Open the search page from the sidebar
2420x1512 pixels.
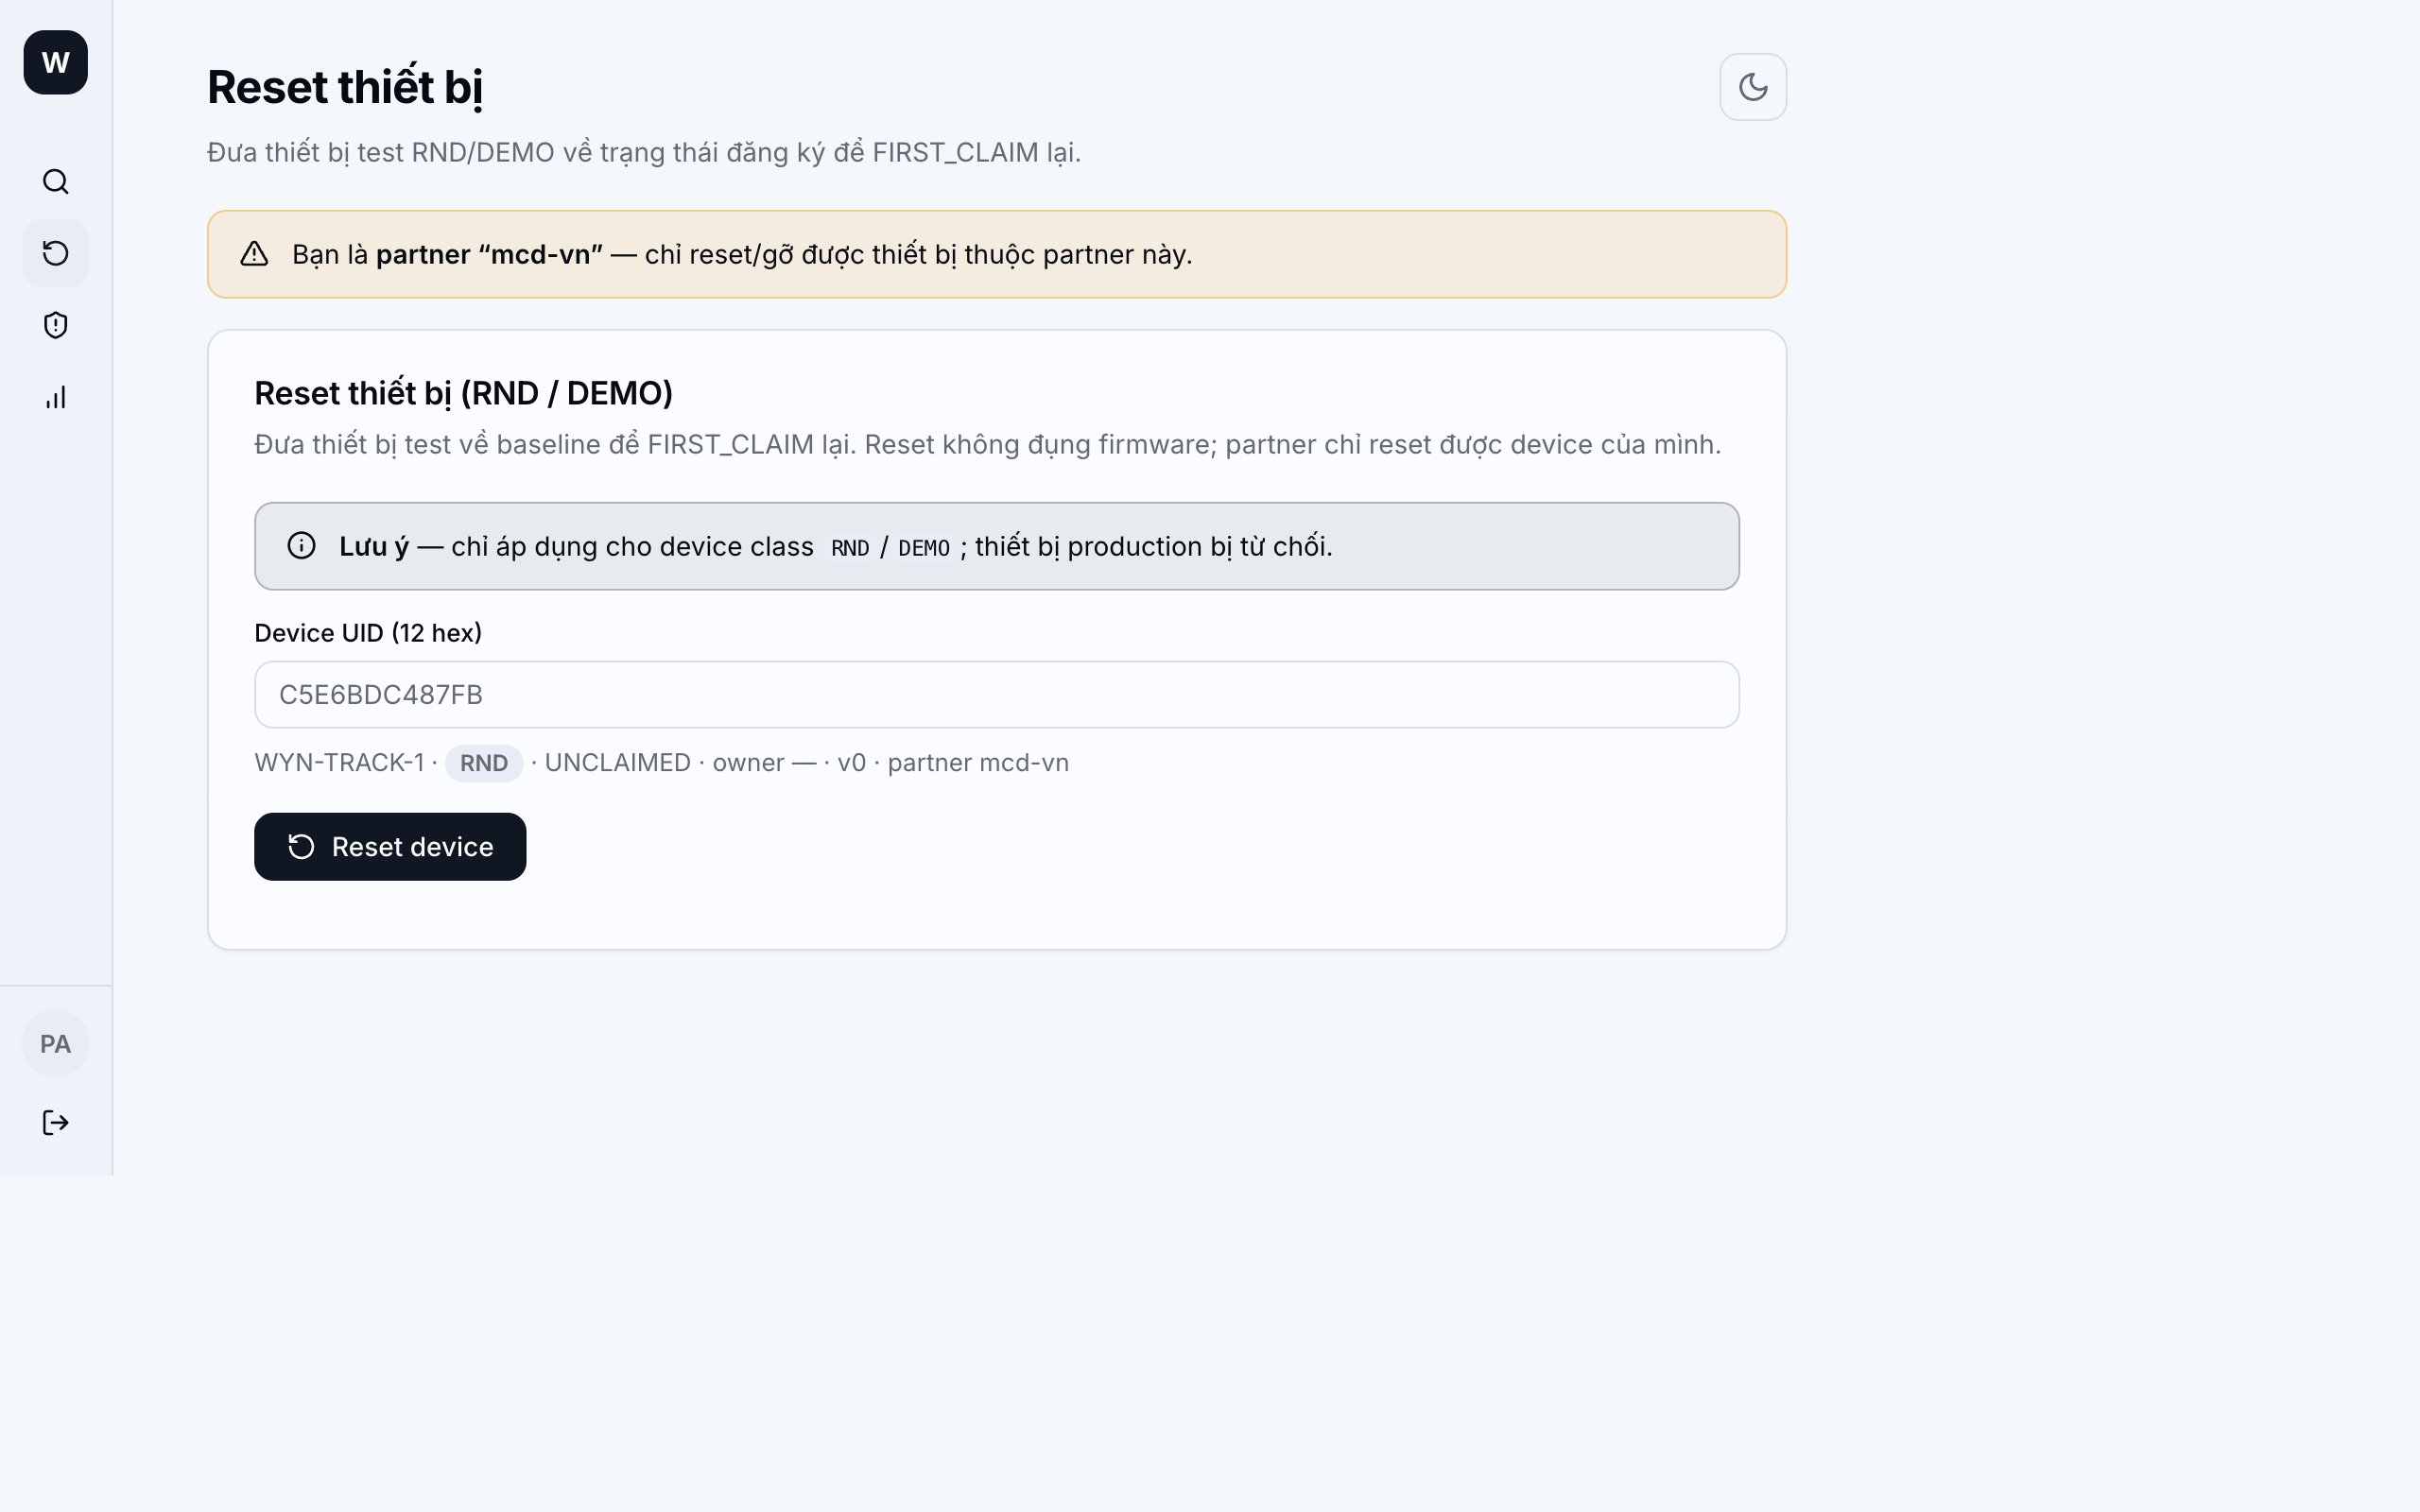click(56, 181)
